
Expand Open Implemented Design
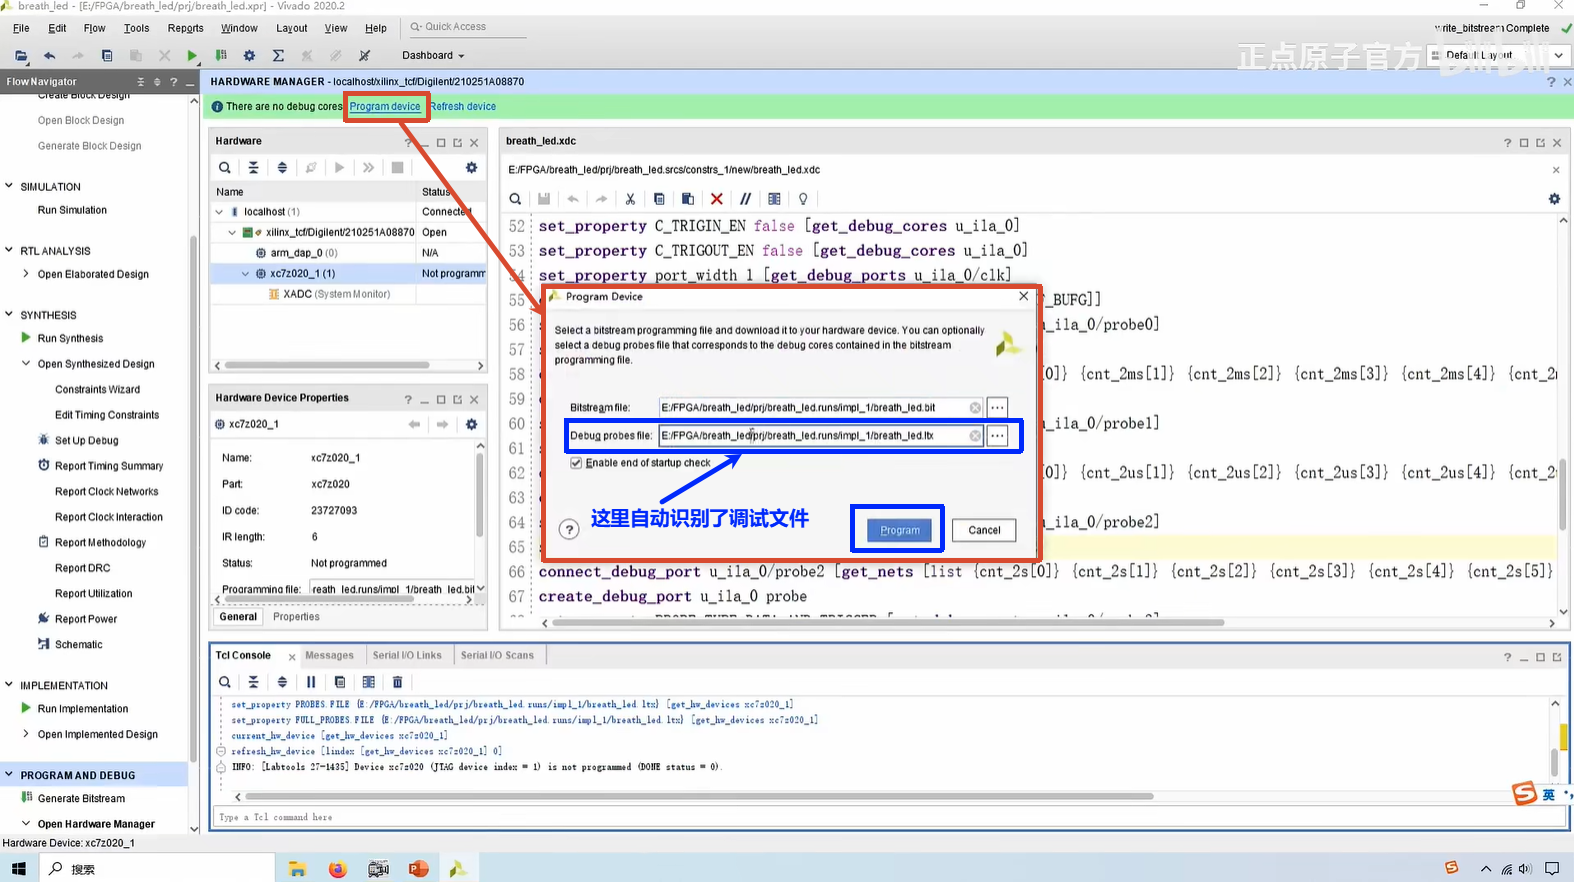pyautogui.click(x=26, y=734)
